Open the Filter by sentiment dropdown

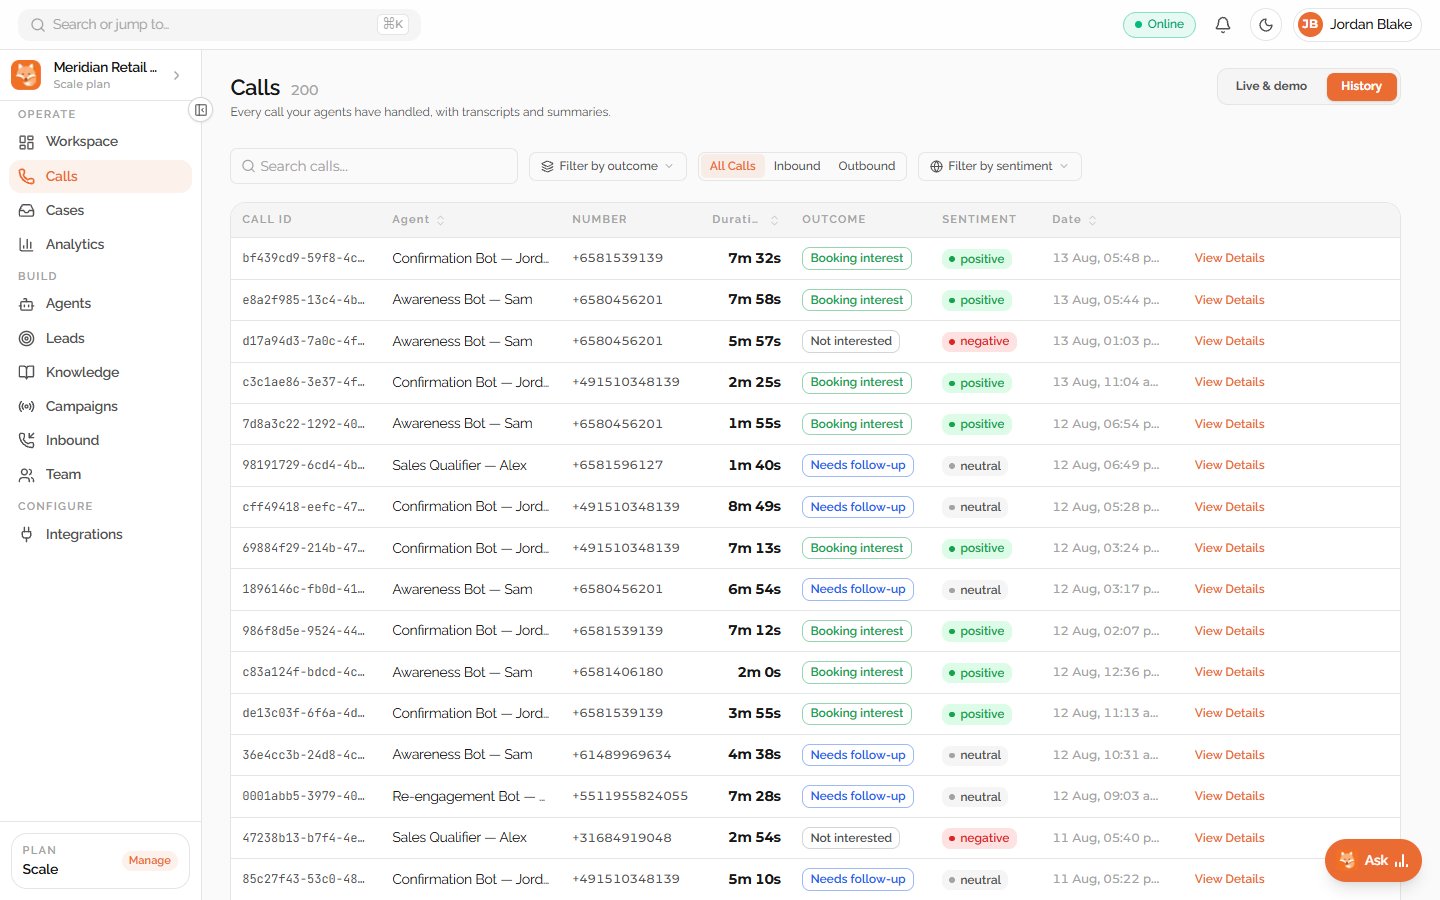click(999, 166)
